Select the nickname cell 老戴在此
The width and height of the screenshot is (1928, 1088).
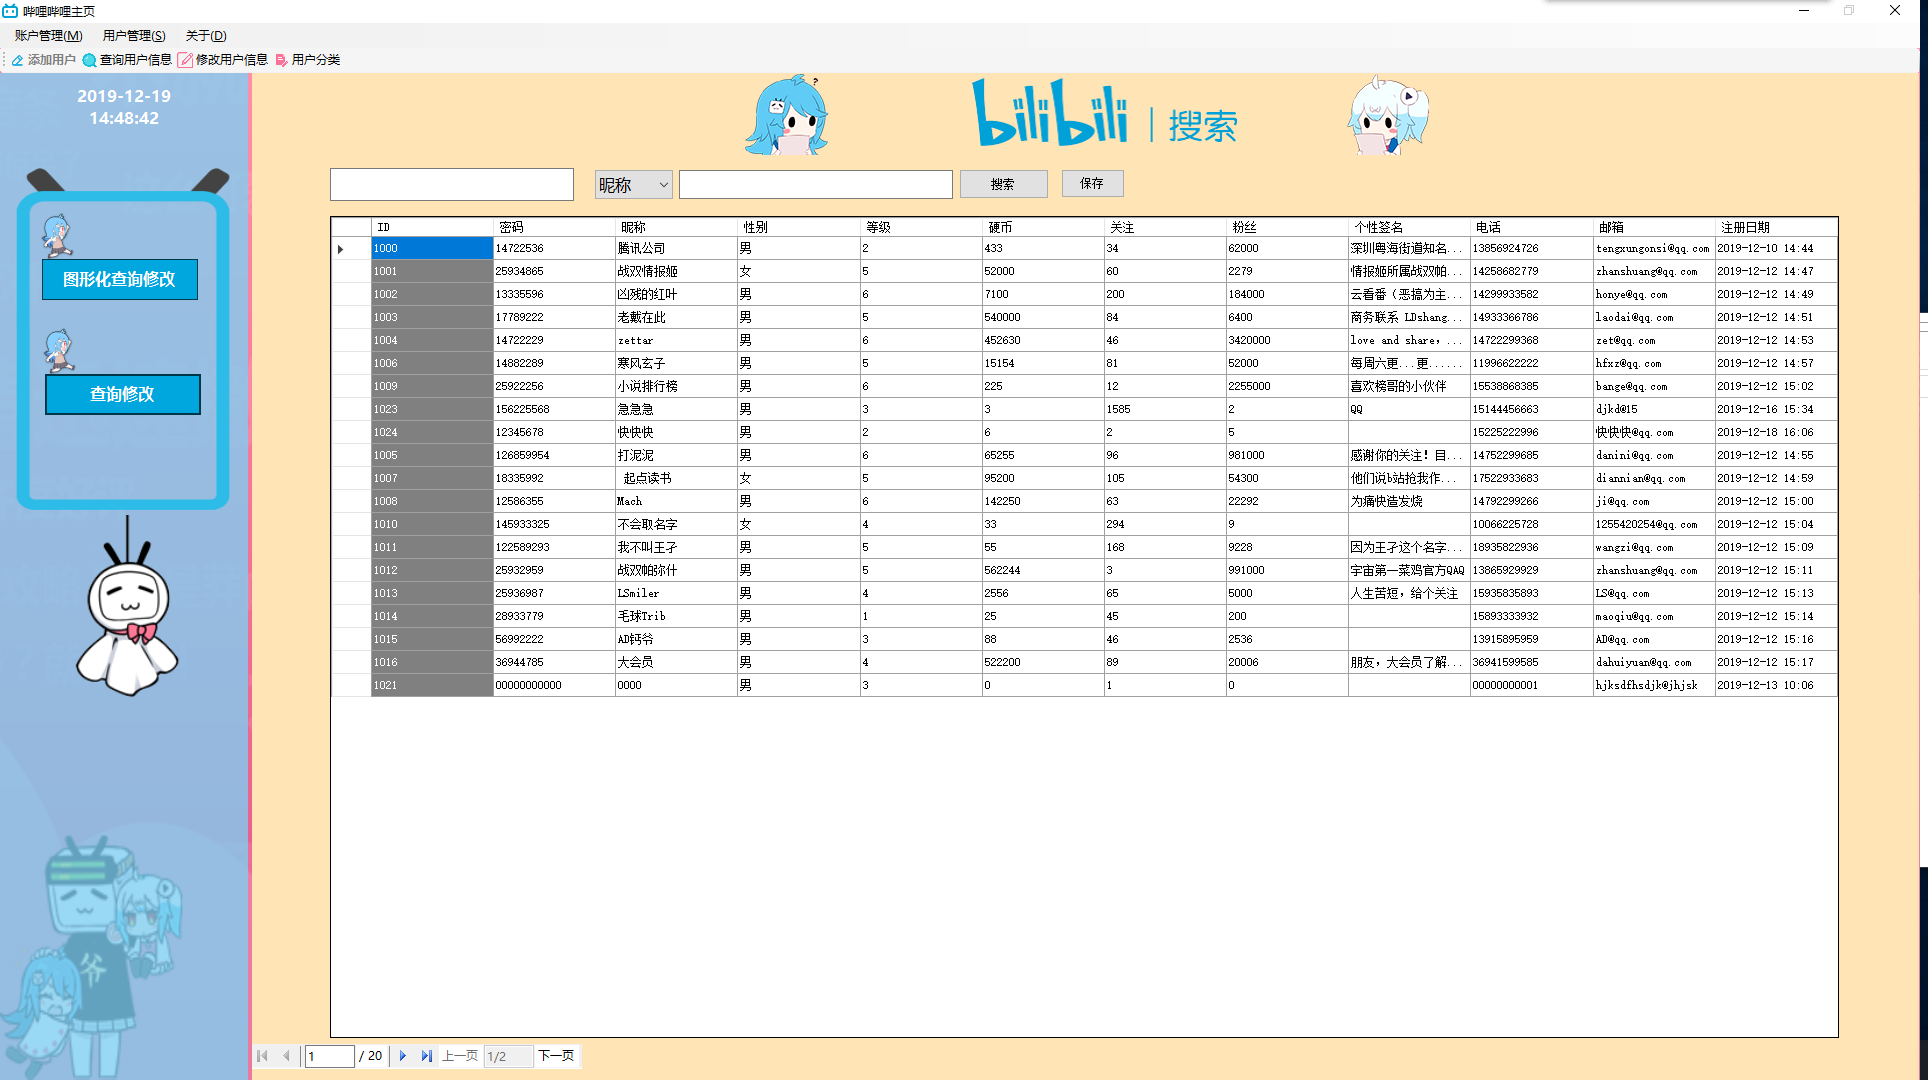point(676,317)
